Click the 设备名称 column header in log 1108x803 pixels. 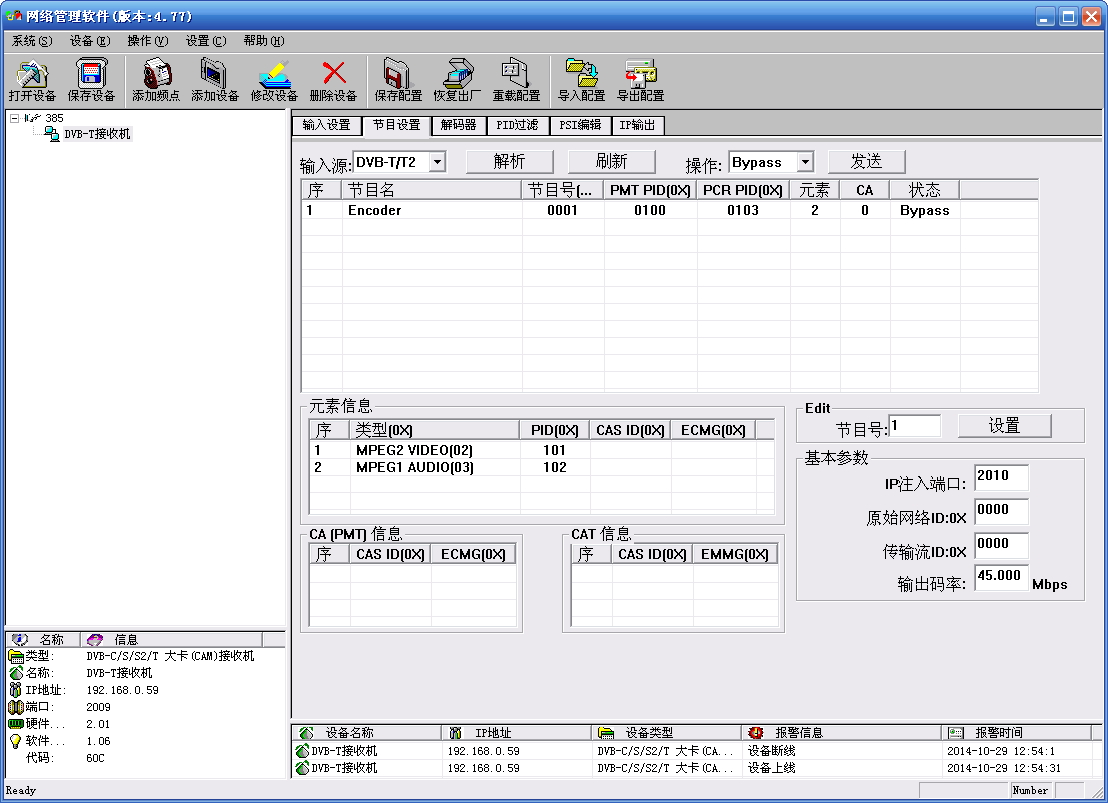tap(366, 732)
